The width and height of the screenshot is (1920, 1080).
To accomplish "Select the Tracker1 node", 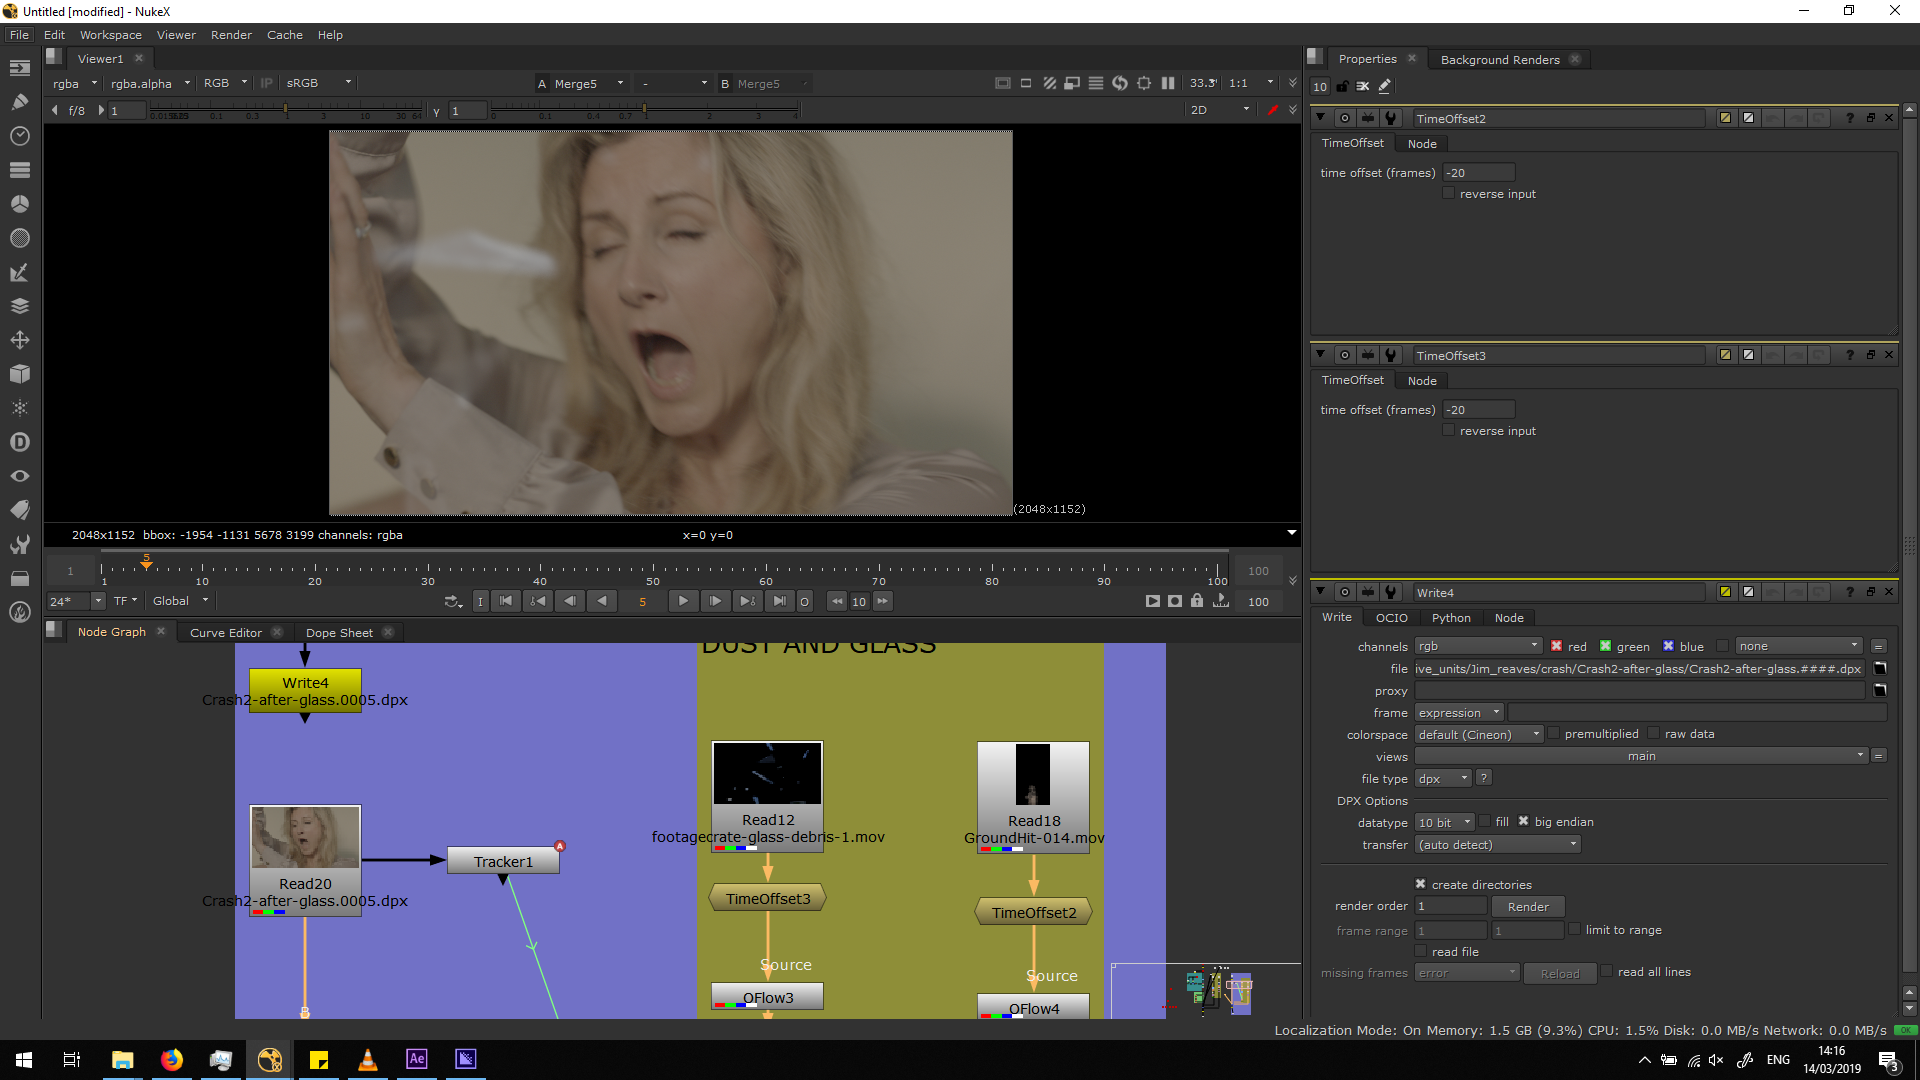I will point(503,861).
